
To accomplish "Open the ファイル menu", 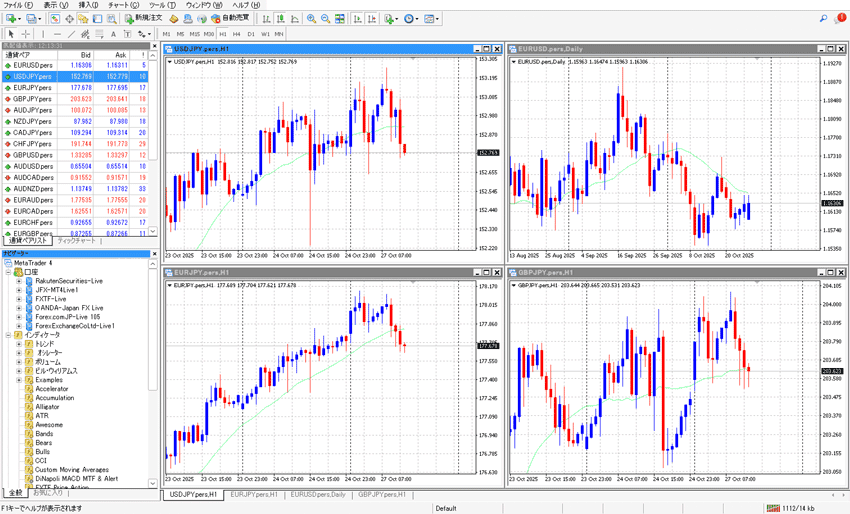I will coord(18,5).
